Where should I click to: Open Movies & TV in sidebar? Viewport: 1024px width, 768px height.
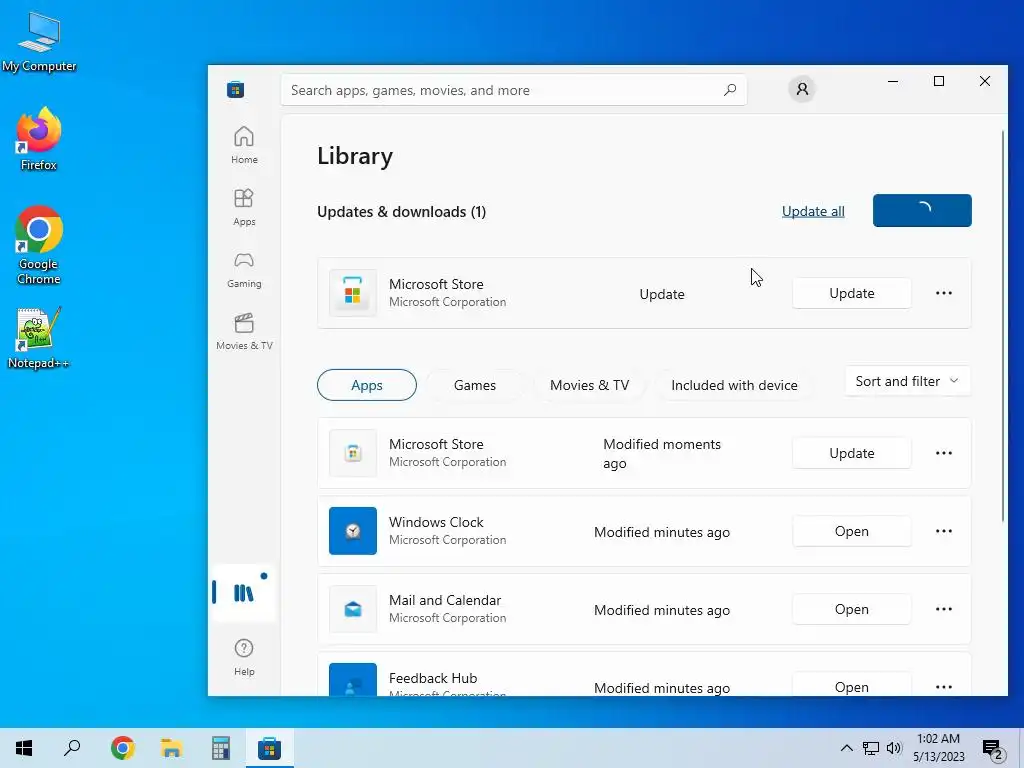tap(244, 331)
